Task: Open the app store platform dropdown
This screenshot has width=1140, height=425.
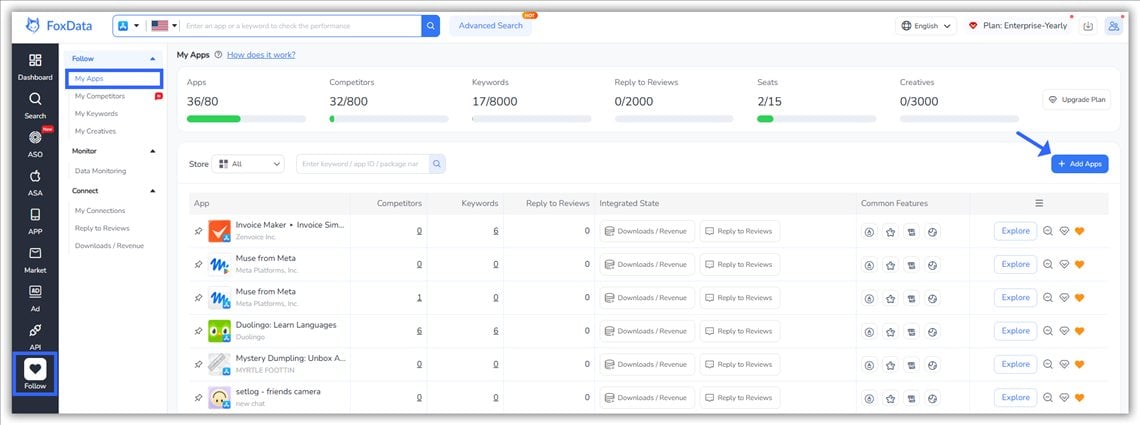Action: [129, 25]
